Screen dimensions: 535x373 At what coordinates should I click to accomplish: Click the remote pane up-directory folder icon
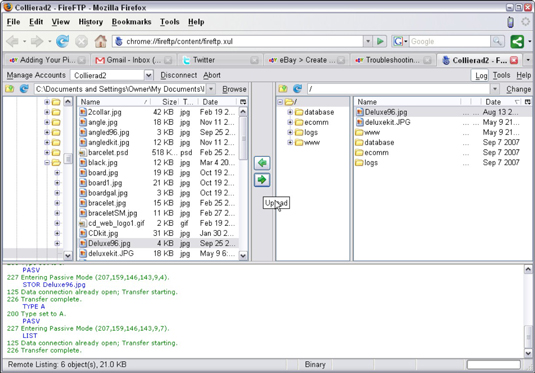coord(283,89)
